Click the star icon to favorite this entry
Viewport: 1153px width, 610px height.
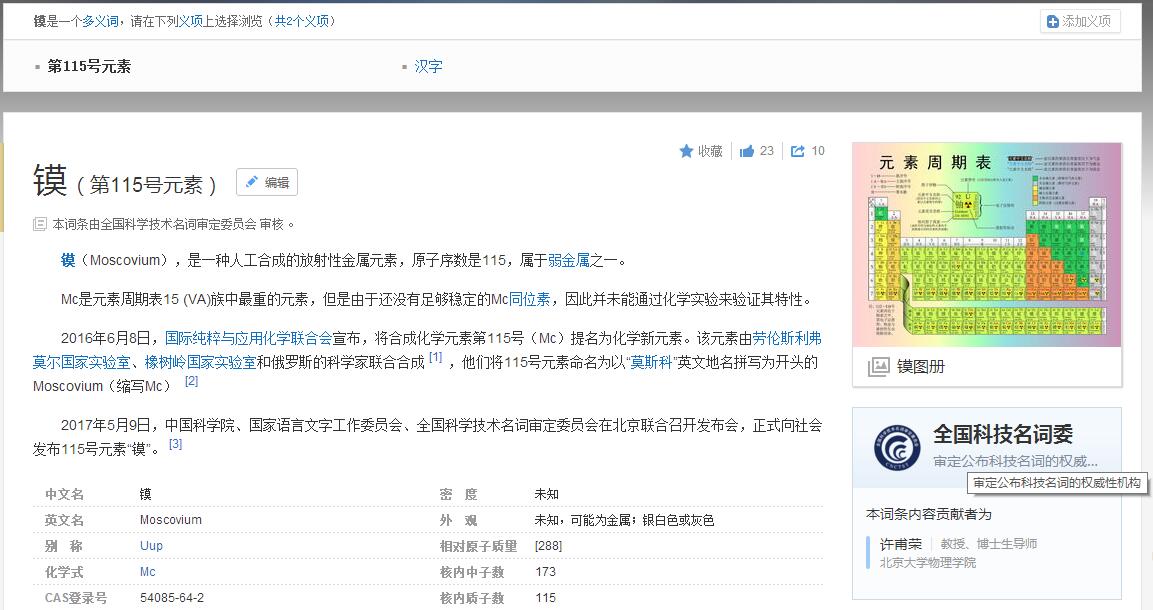(x=686, y=151)
